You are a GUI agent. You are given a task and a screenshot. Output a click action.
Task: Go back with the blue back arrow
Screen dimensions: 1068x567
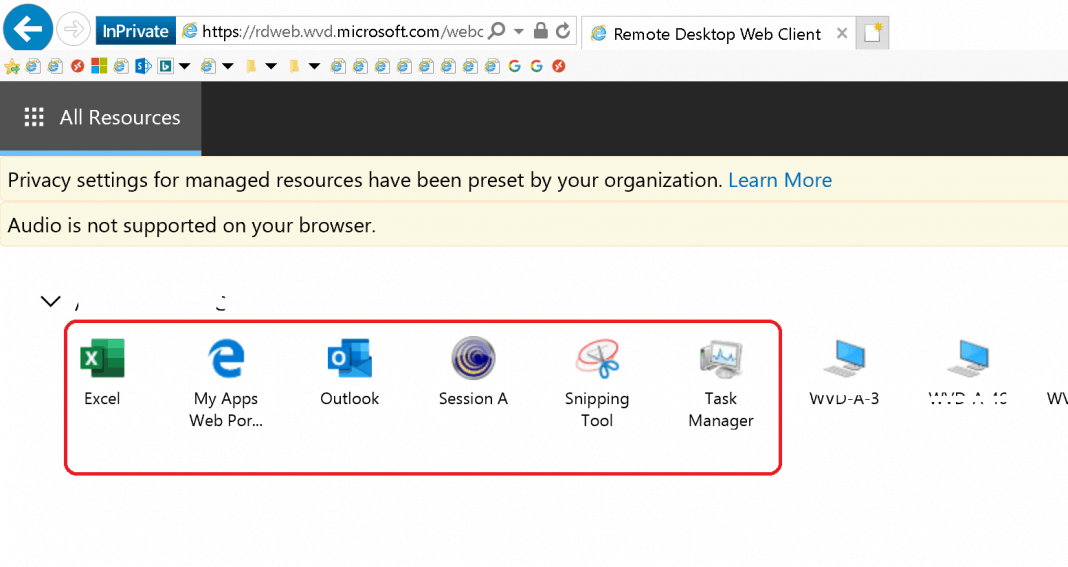pos(27,29)
